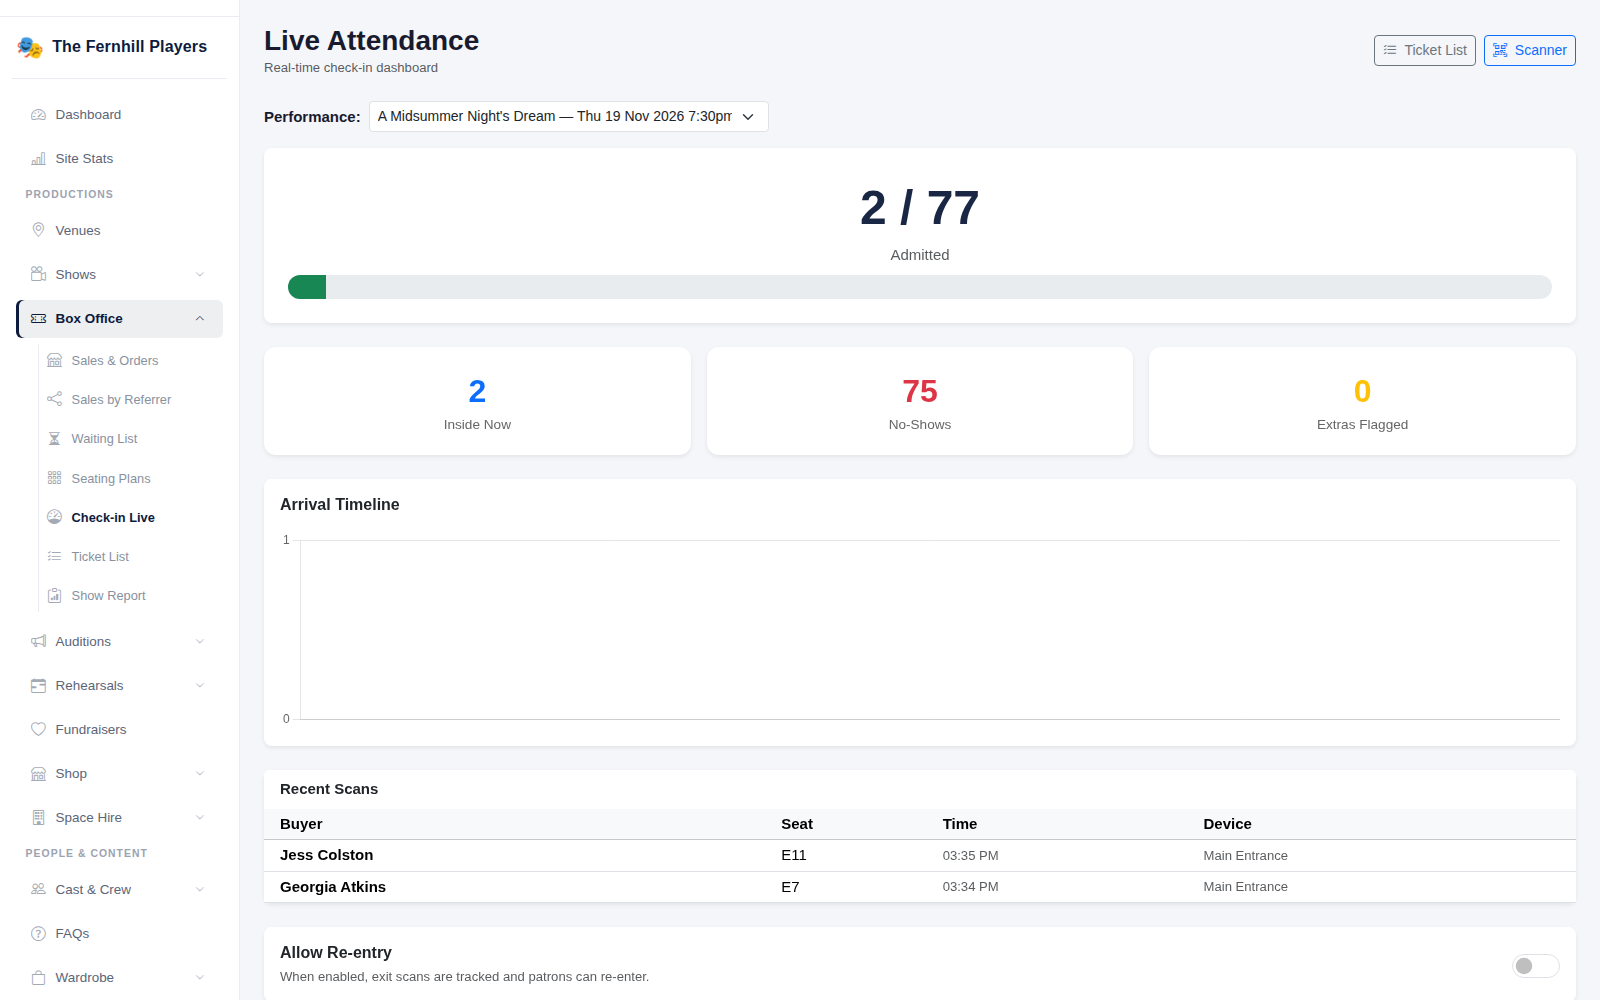Image resolution: width=1600 pixels, height=1000 pixels.
Task: Expand the Auditions menu chevron
Action: [200, 642]
